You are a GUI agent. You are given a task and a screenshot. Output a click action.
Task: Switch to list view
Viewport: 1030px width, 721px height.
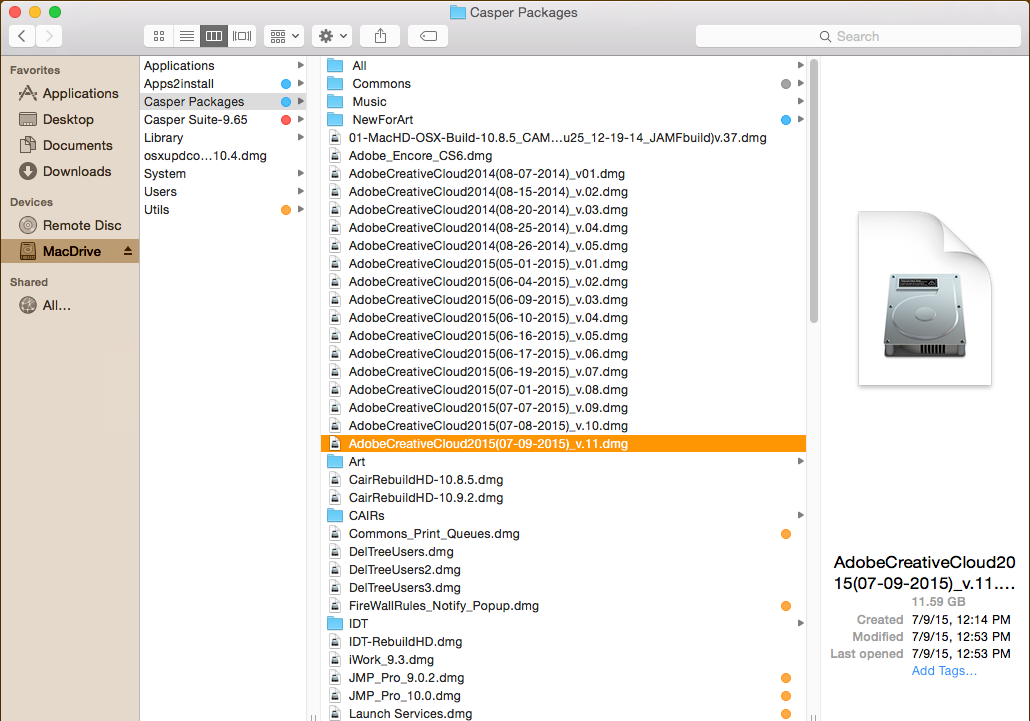tap(187, 36)
